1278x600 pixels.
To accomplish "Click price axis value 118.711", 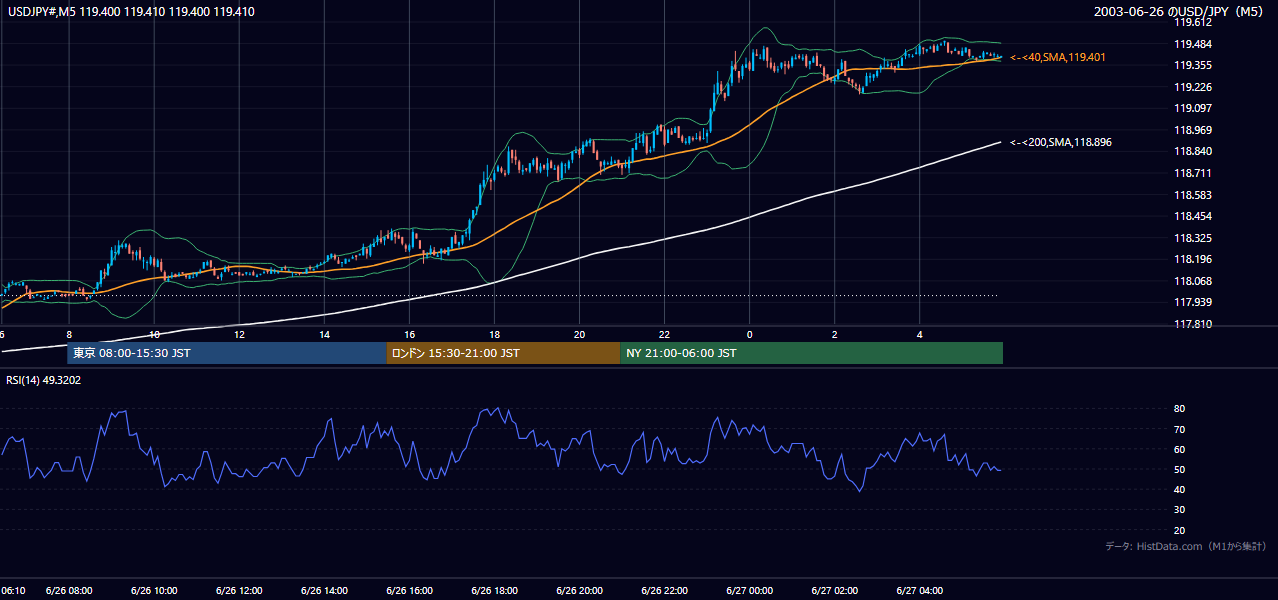I will click(1194, 173).
